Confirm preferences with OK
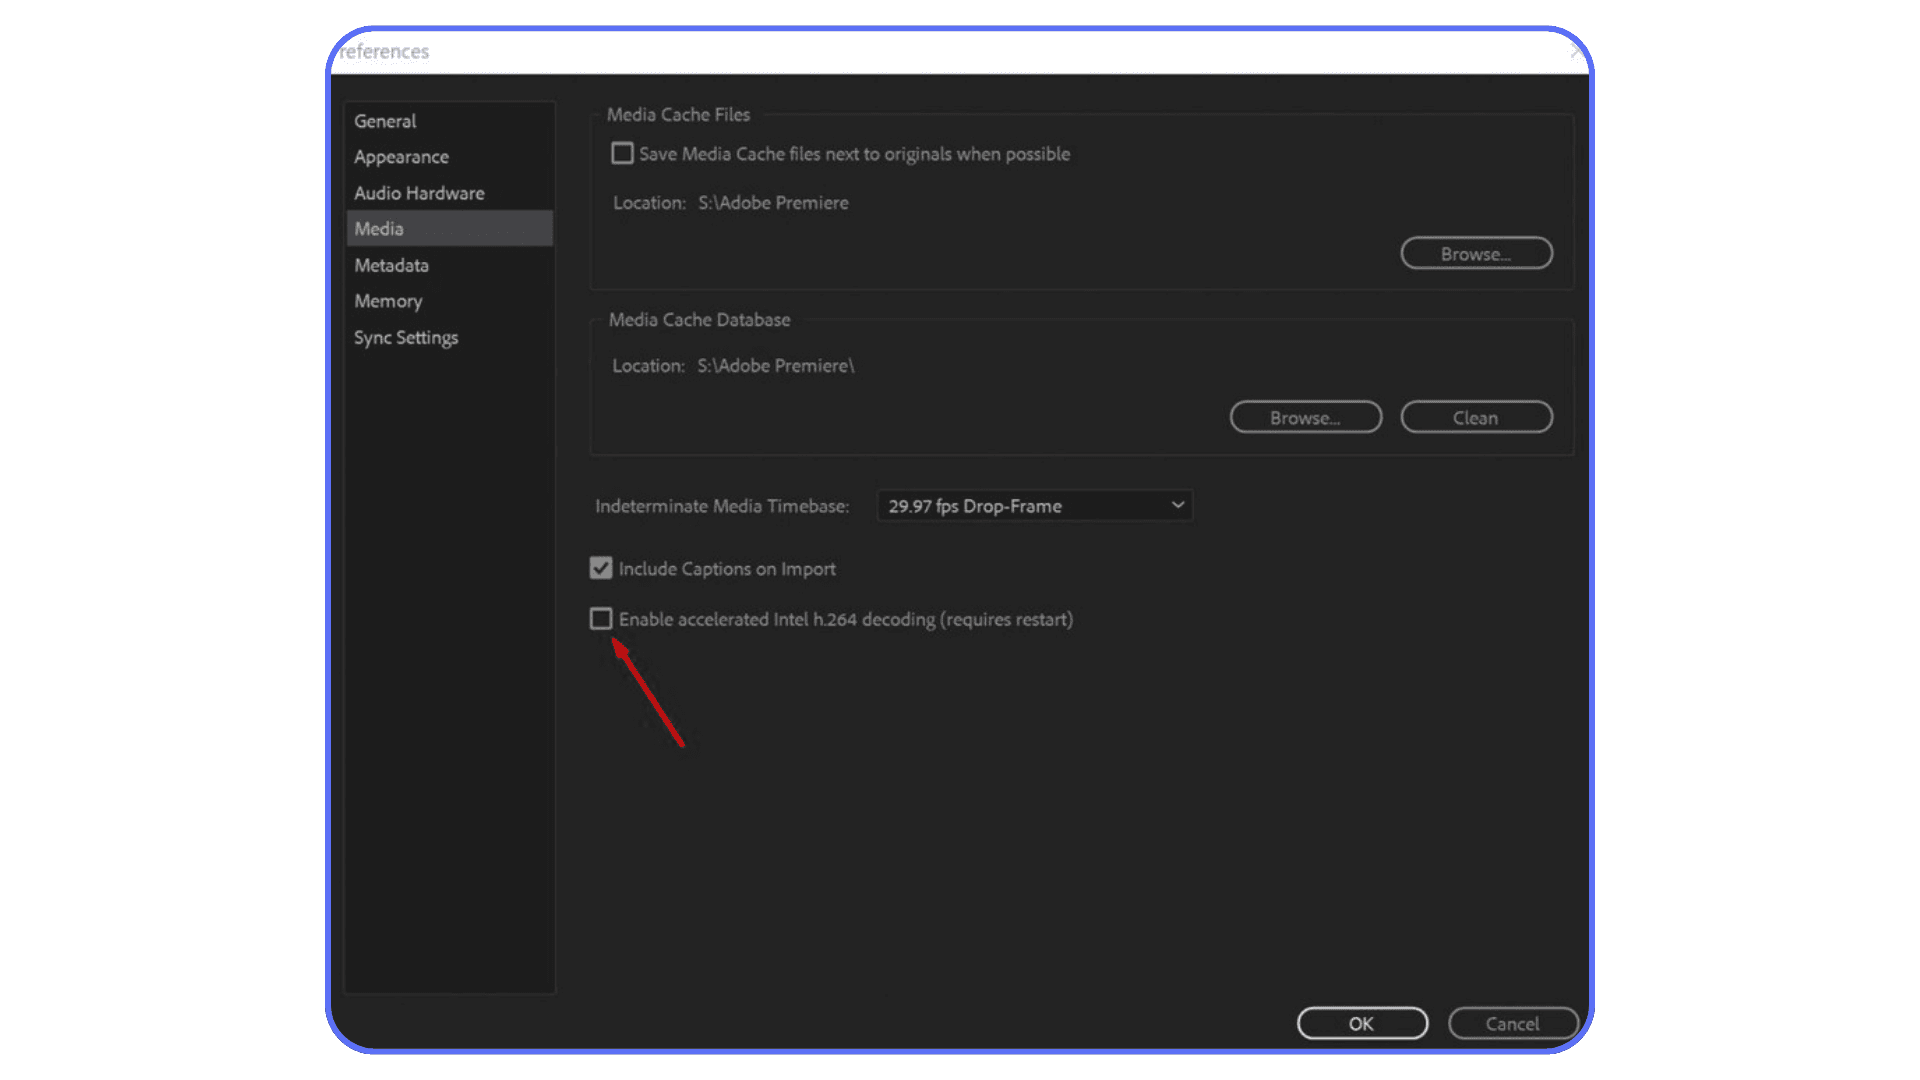This screenshot has width=1920, height=1080. [x=1362, y=1023]
